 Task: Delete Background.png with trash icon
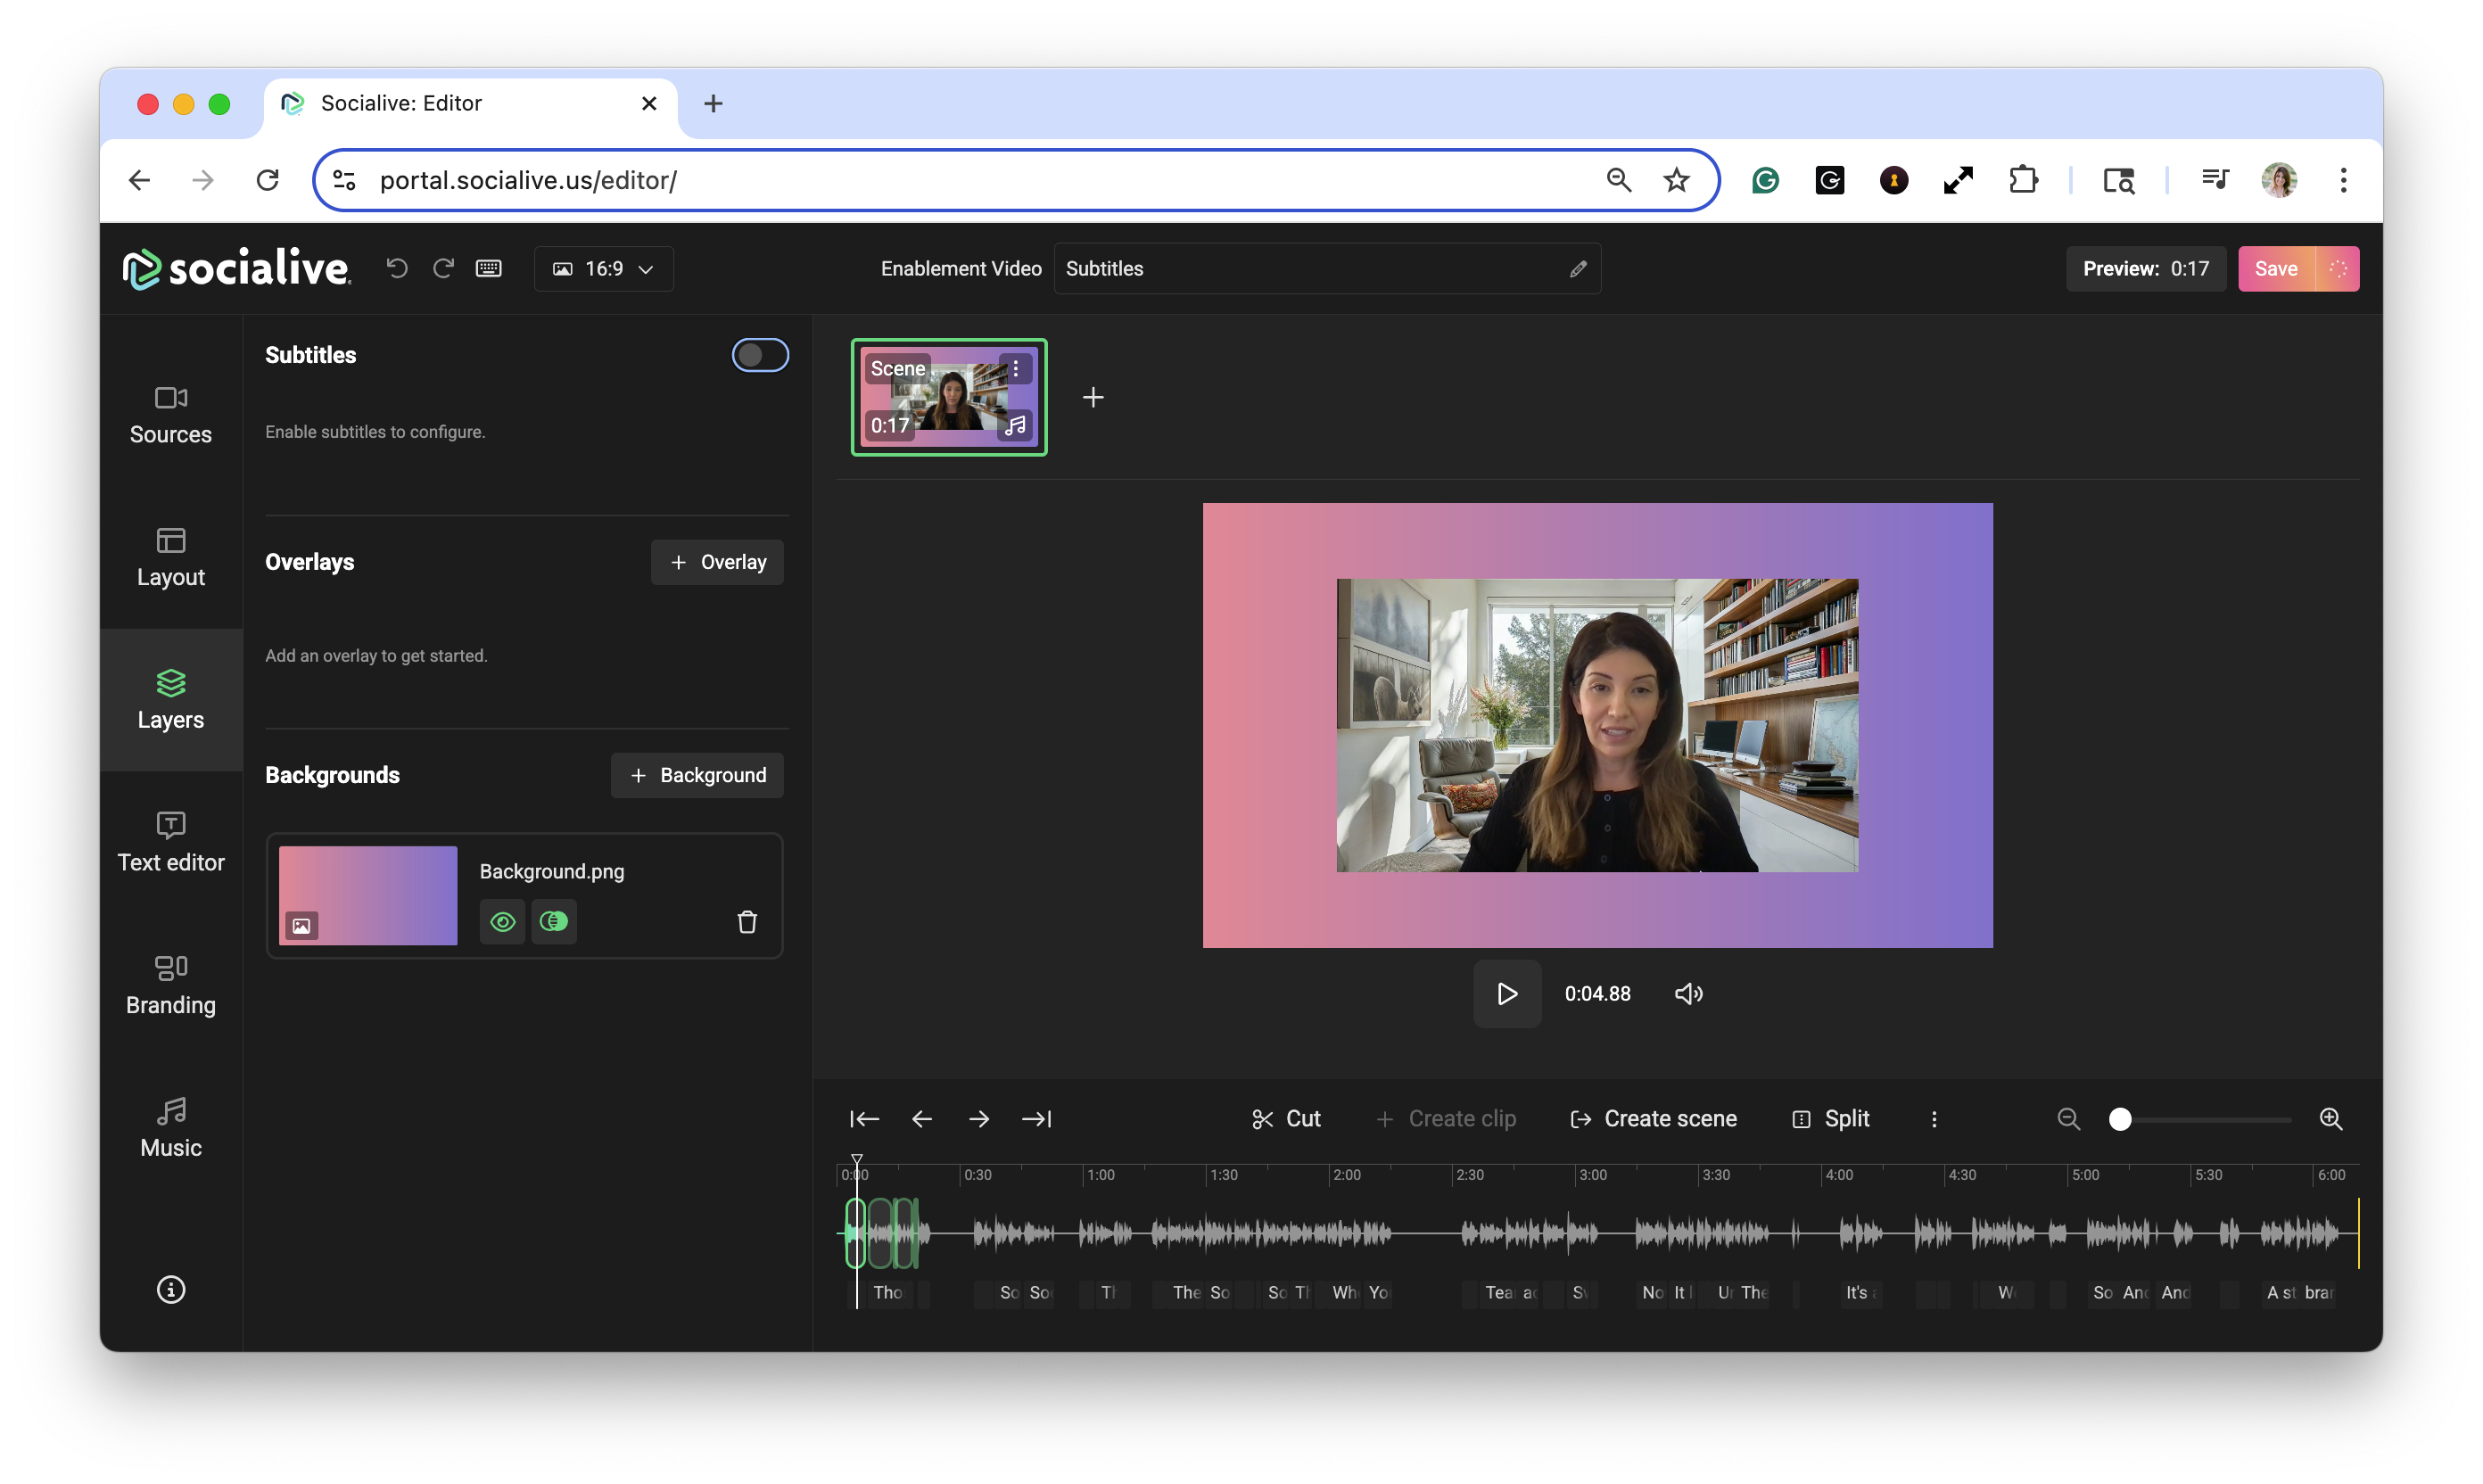point(747,922)
